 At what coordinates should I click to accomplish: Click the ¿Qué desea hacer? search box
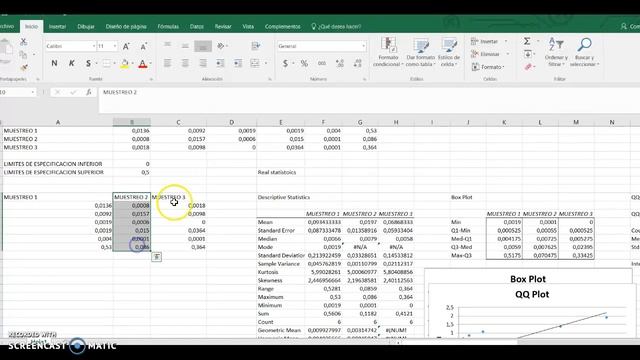click(x=336, y=27)
